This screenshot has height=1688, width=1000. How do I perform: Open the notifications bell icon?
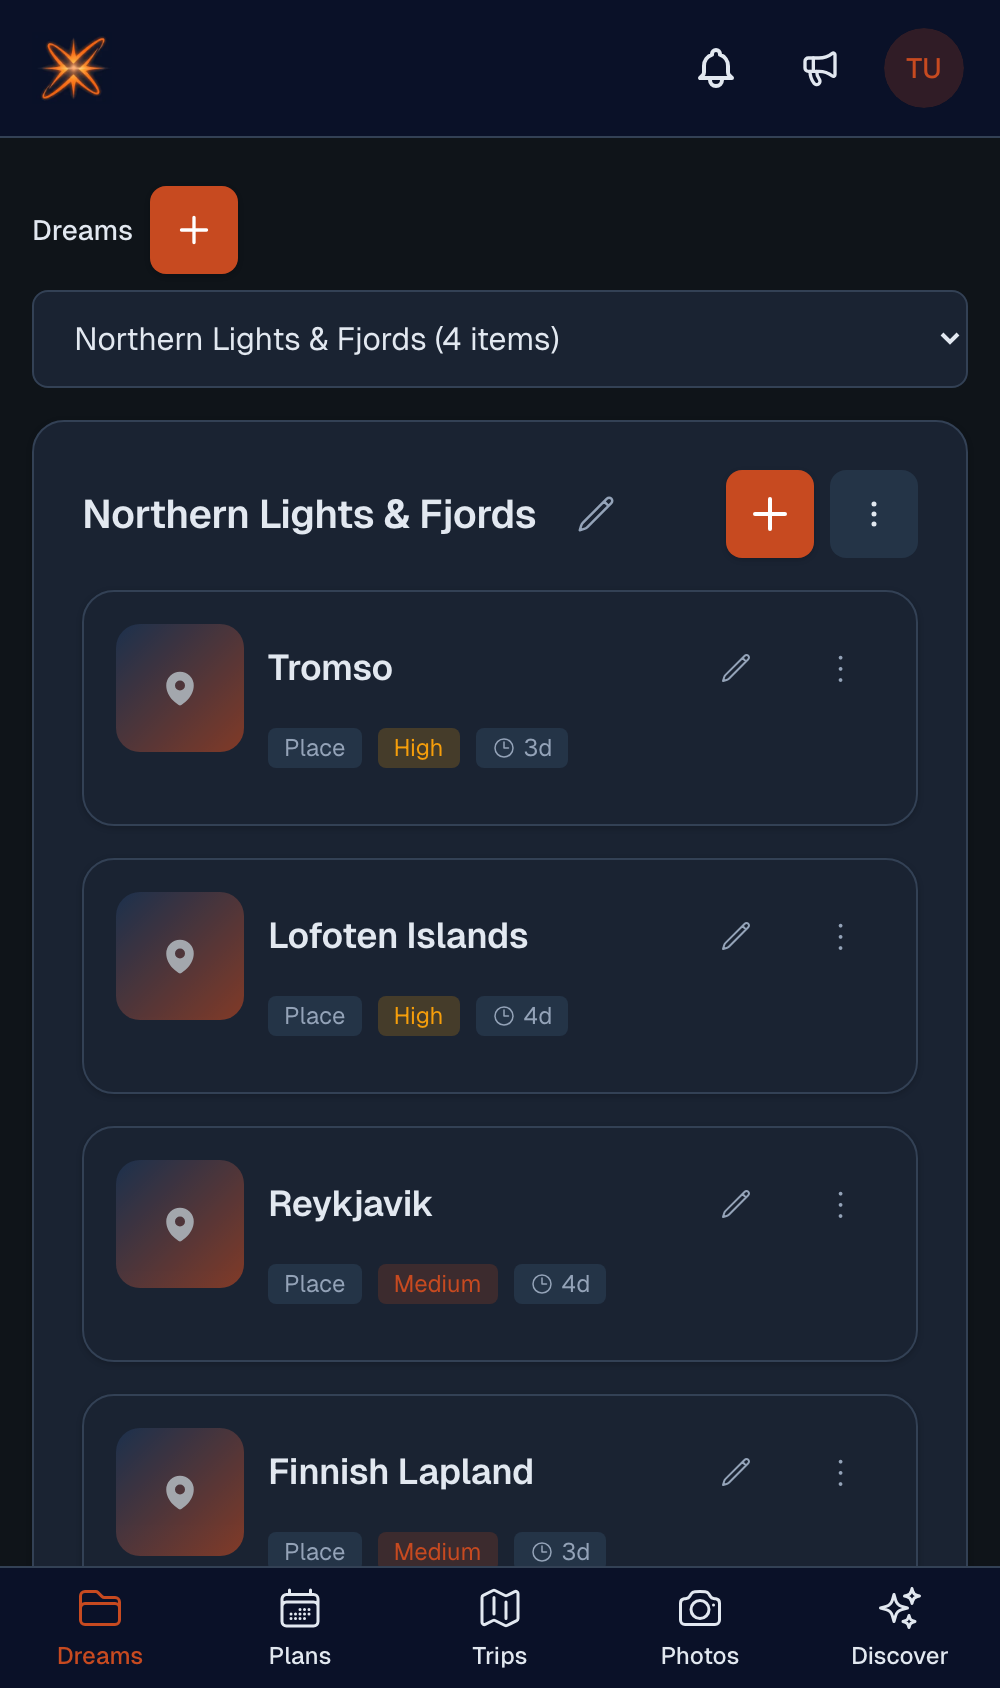pyautogui.click(x=716, y=68)
